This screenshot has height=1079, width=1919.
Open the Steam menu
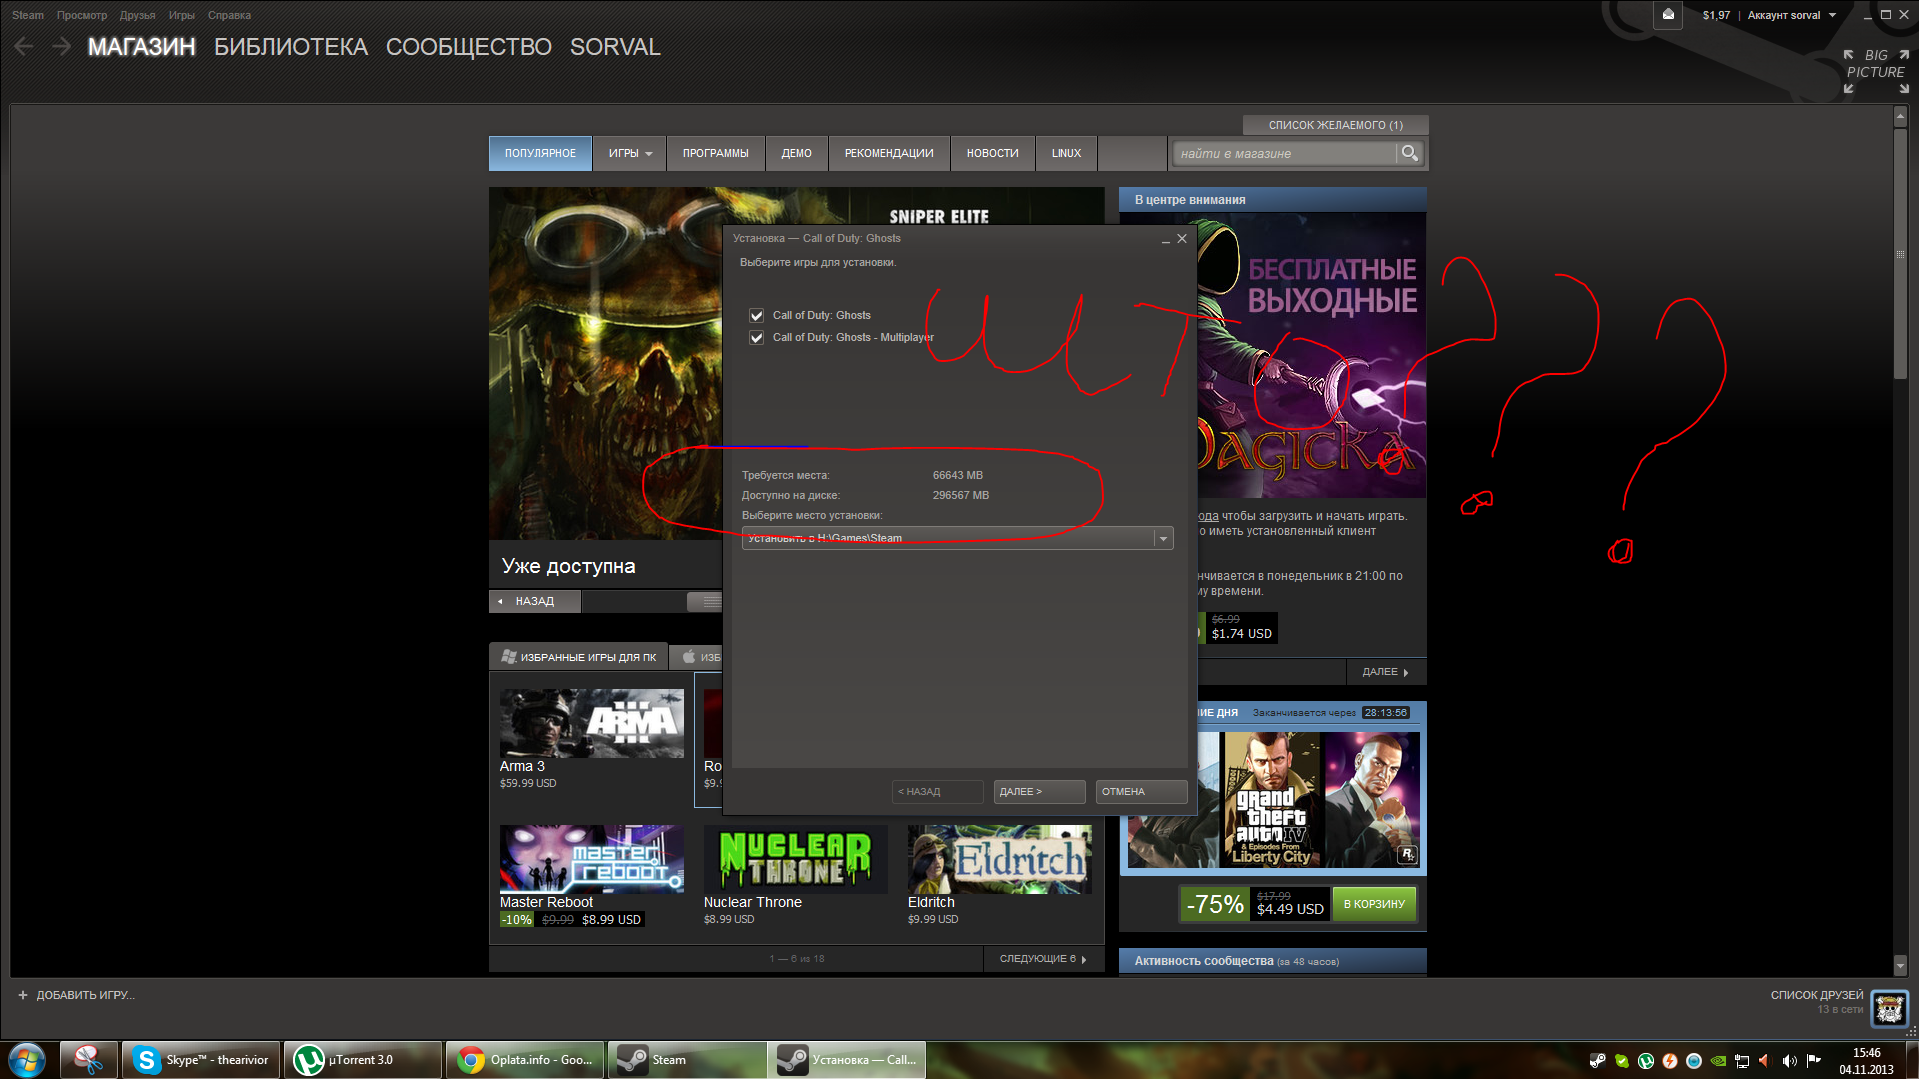point(28,15)
